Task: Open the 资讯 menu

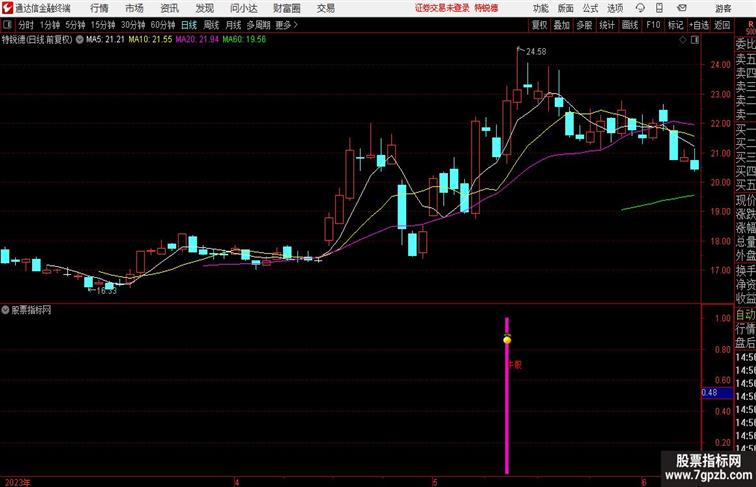Action: point(169,8)
